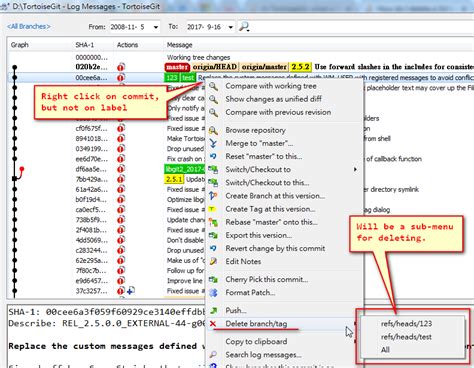Select Cherry Pick this commit
Screen dimensions: 474x368
(266, 279)
